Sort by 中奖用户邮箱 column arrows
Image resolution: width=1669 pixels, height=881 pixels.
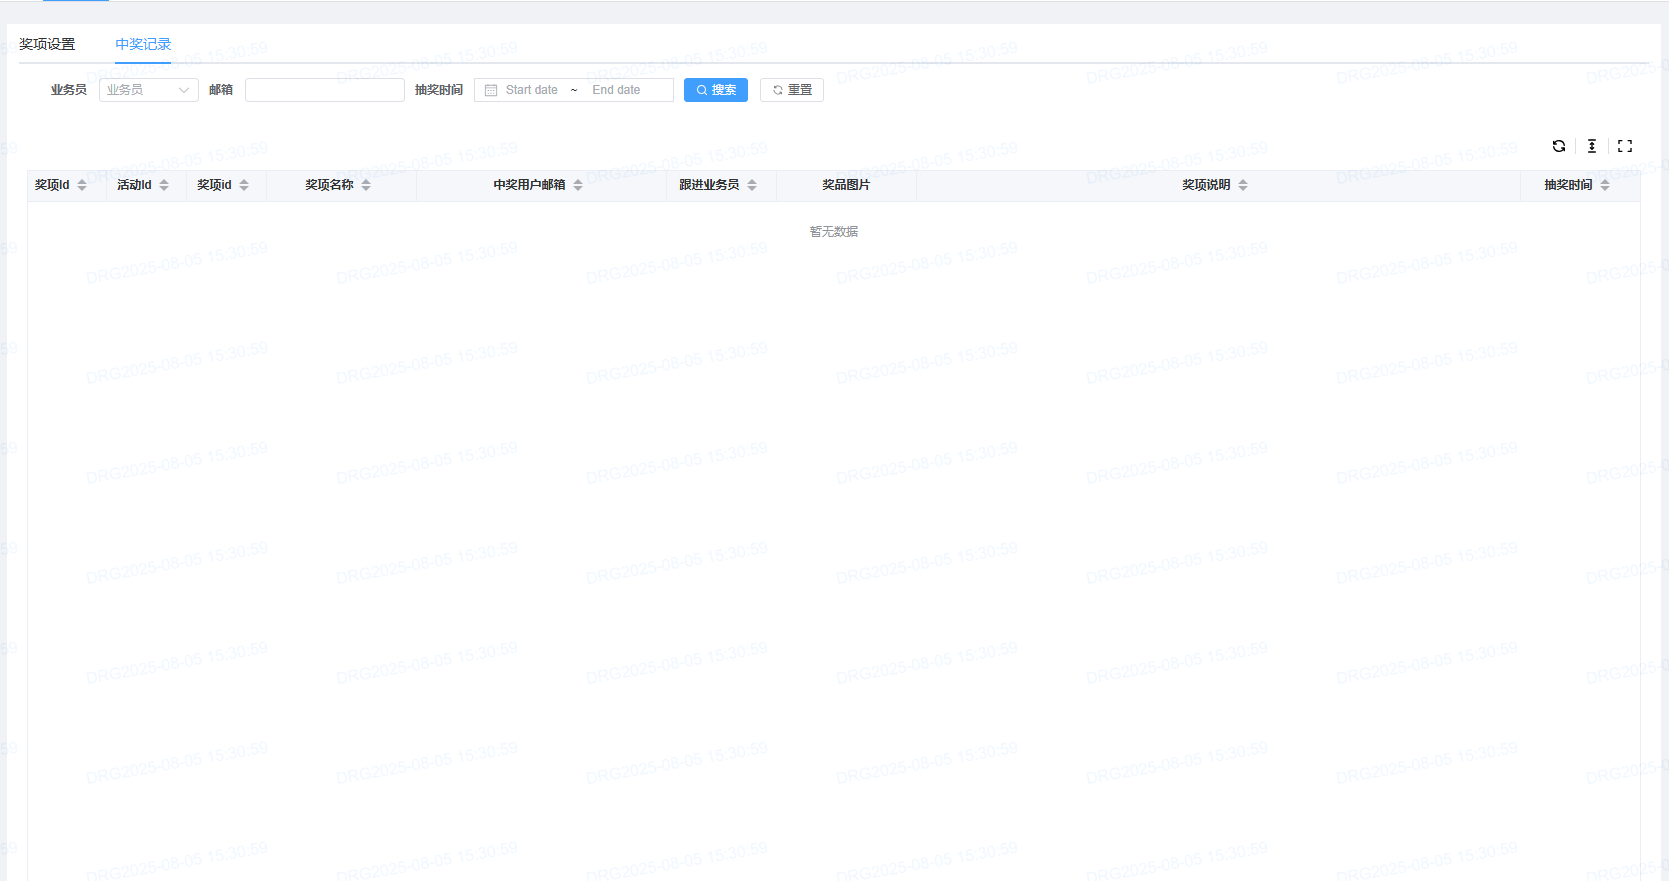tap(578, 185)
